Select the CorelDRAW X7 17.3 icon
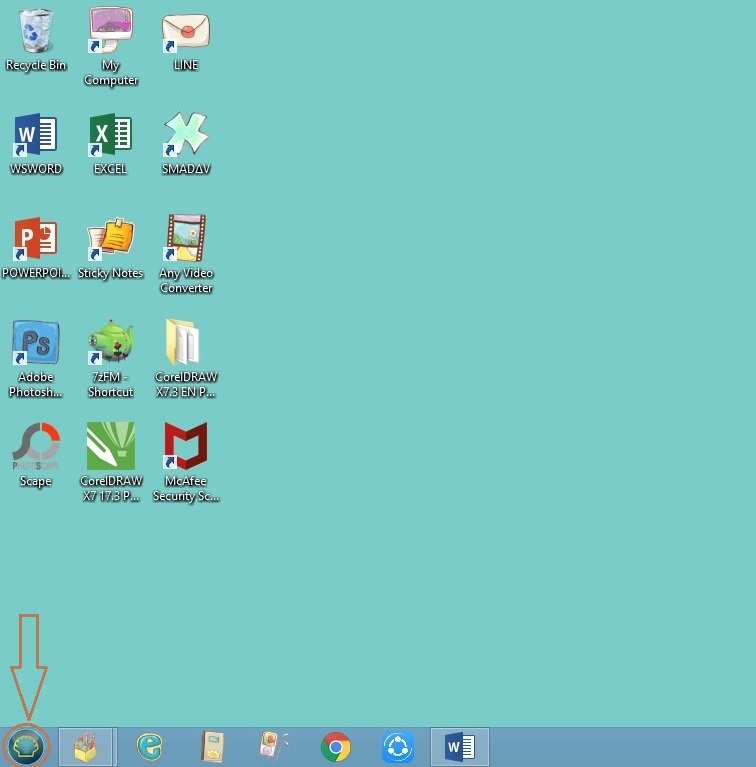 pos(111,446)
